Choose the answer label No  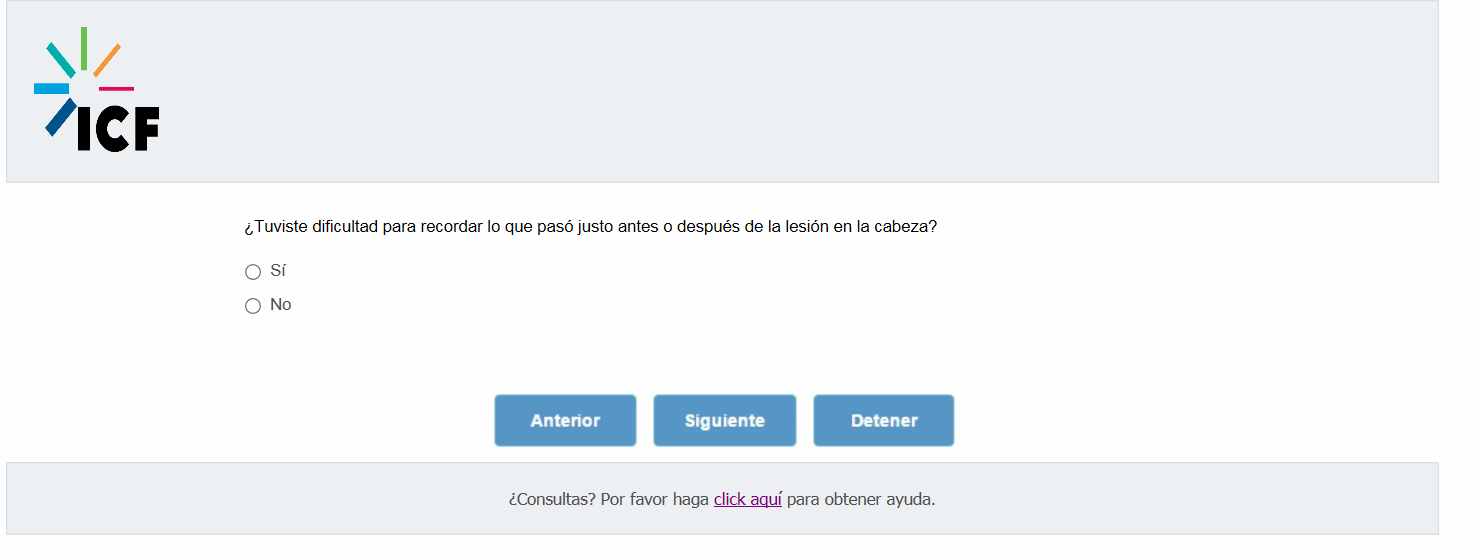[281, 305]
